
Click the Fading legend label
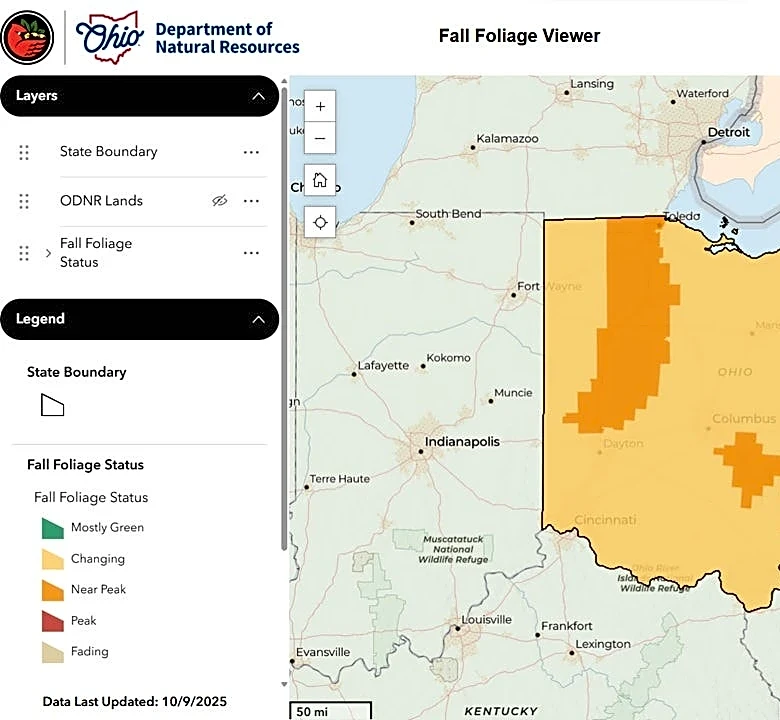tap(90, 651)
